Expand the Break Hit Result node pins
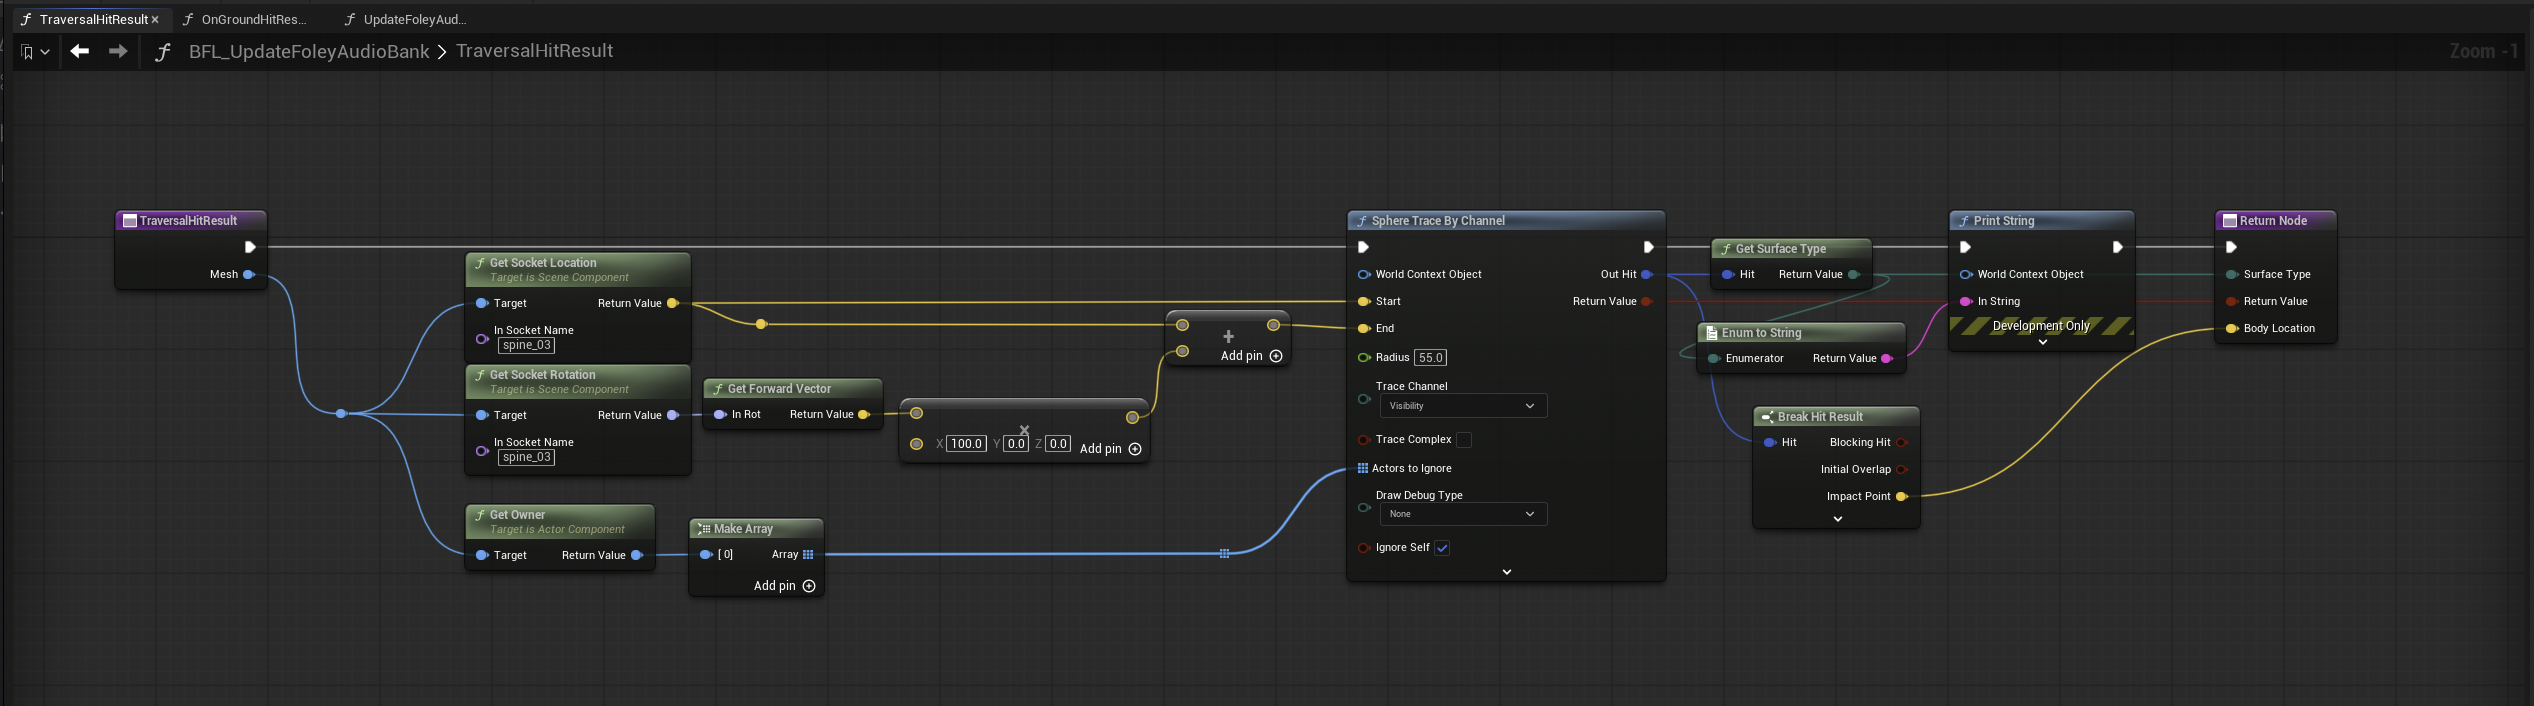Image resolution: width=2534 pixels, height=706 pixels. coord(1838,519)
